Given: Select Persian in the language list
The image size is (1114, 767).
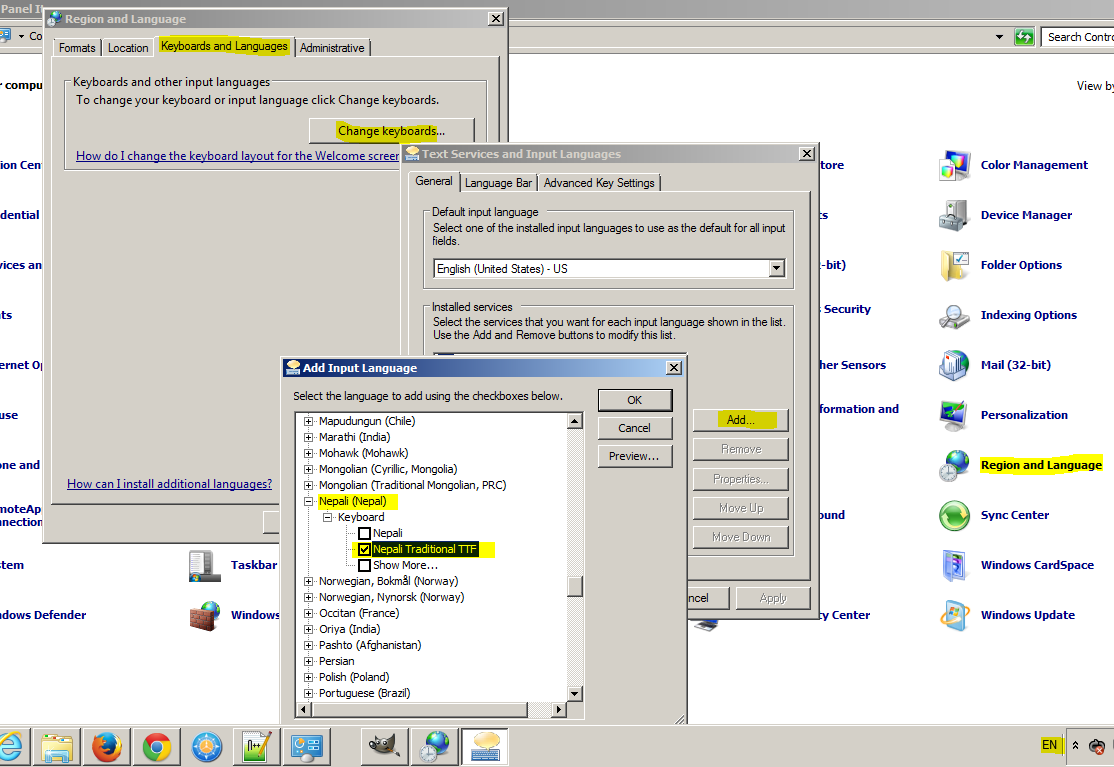Looking at the screenshot, I should 336,661.
